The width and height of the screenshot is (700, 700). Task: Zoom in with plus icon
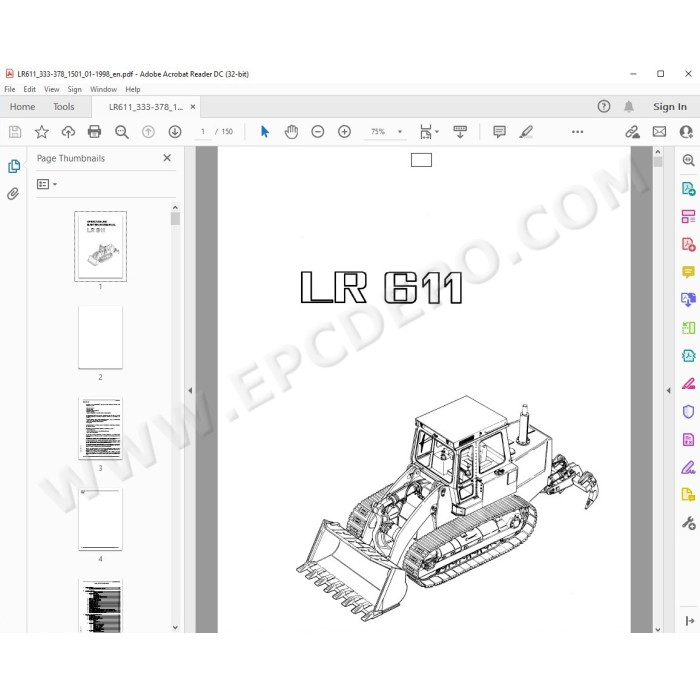pos(344,132)
